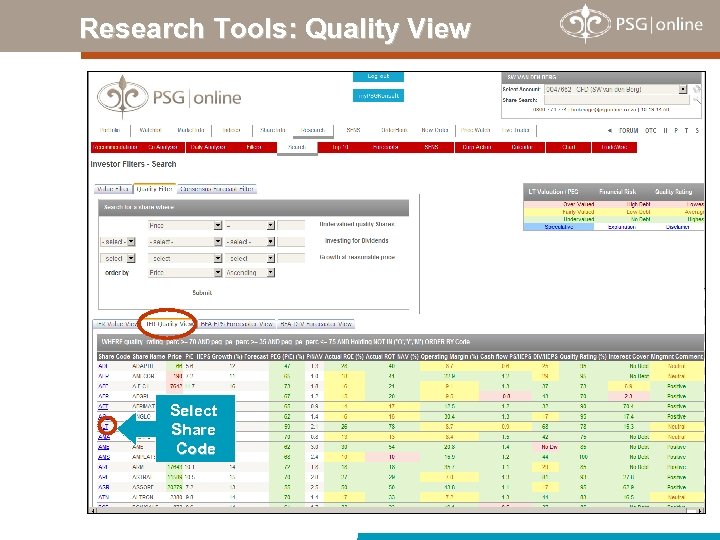The image size is (720, 540).
Task: Click the right arrow of the horizontal scrollbar
Action: point(700,510)
